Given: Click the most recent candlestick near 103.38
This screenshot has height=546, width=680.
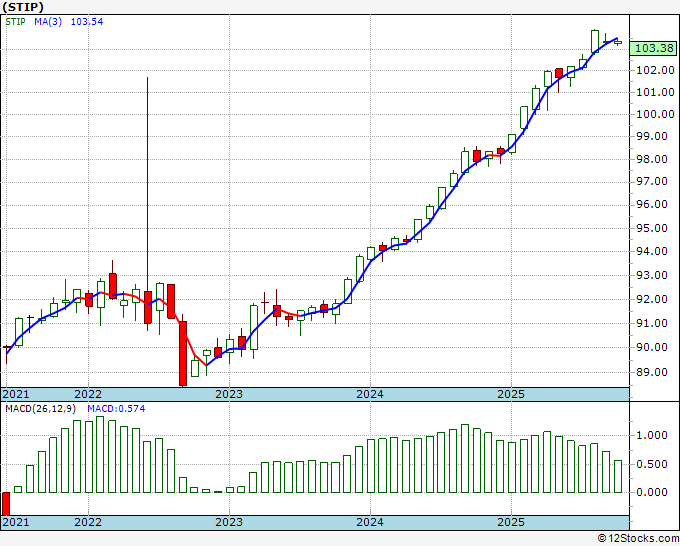Looking at the screenshot, I should pyautogui.click(x=618, y=42).
